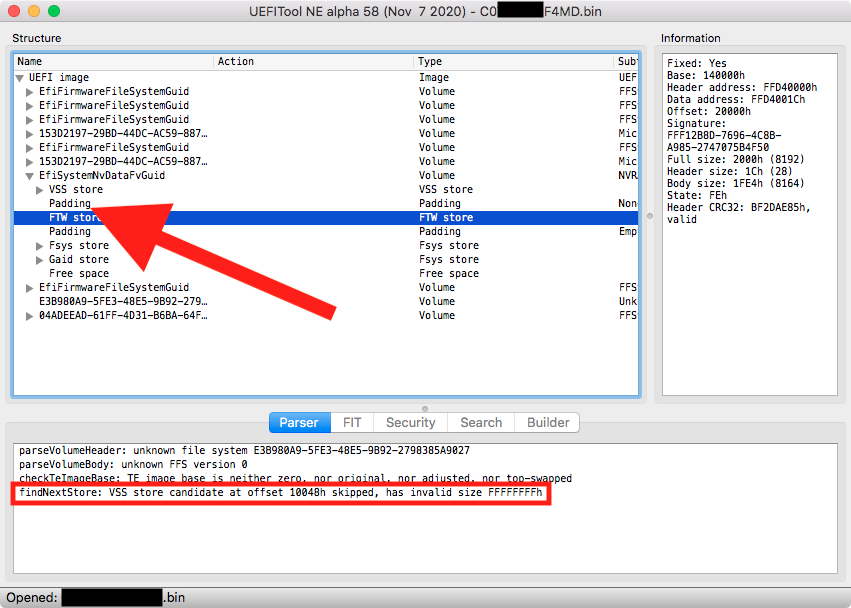The height and width of the screenshot is (608, 851).
Task: Click the Offset: 20000h line
Action: point(709,112)
